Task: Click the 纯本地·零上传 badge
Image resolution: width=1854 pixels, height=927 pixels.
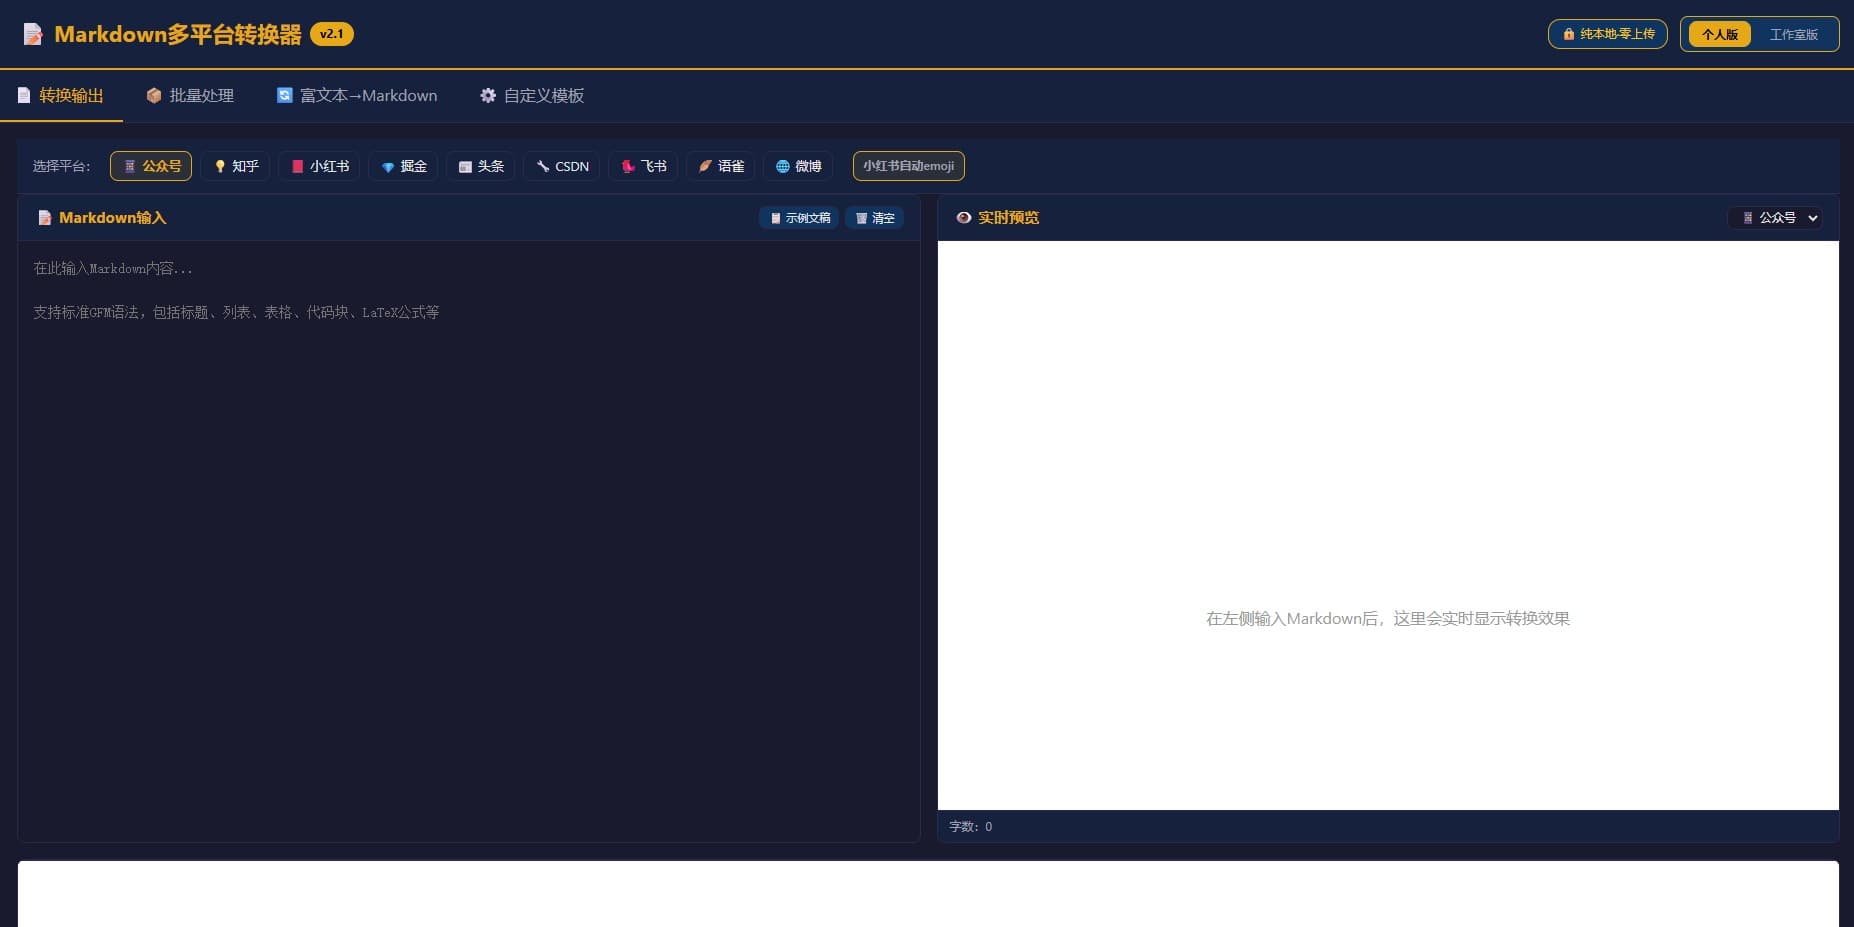Action: [1608, 34]
